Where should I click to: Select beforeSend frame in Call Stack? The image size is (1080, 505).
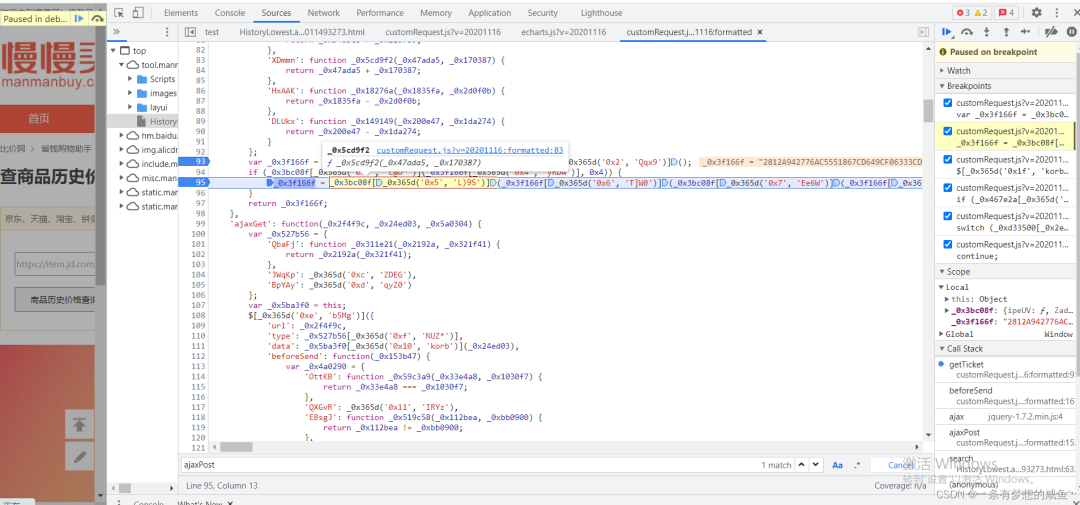point(970,390)
